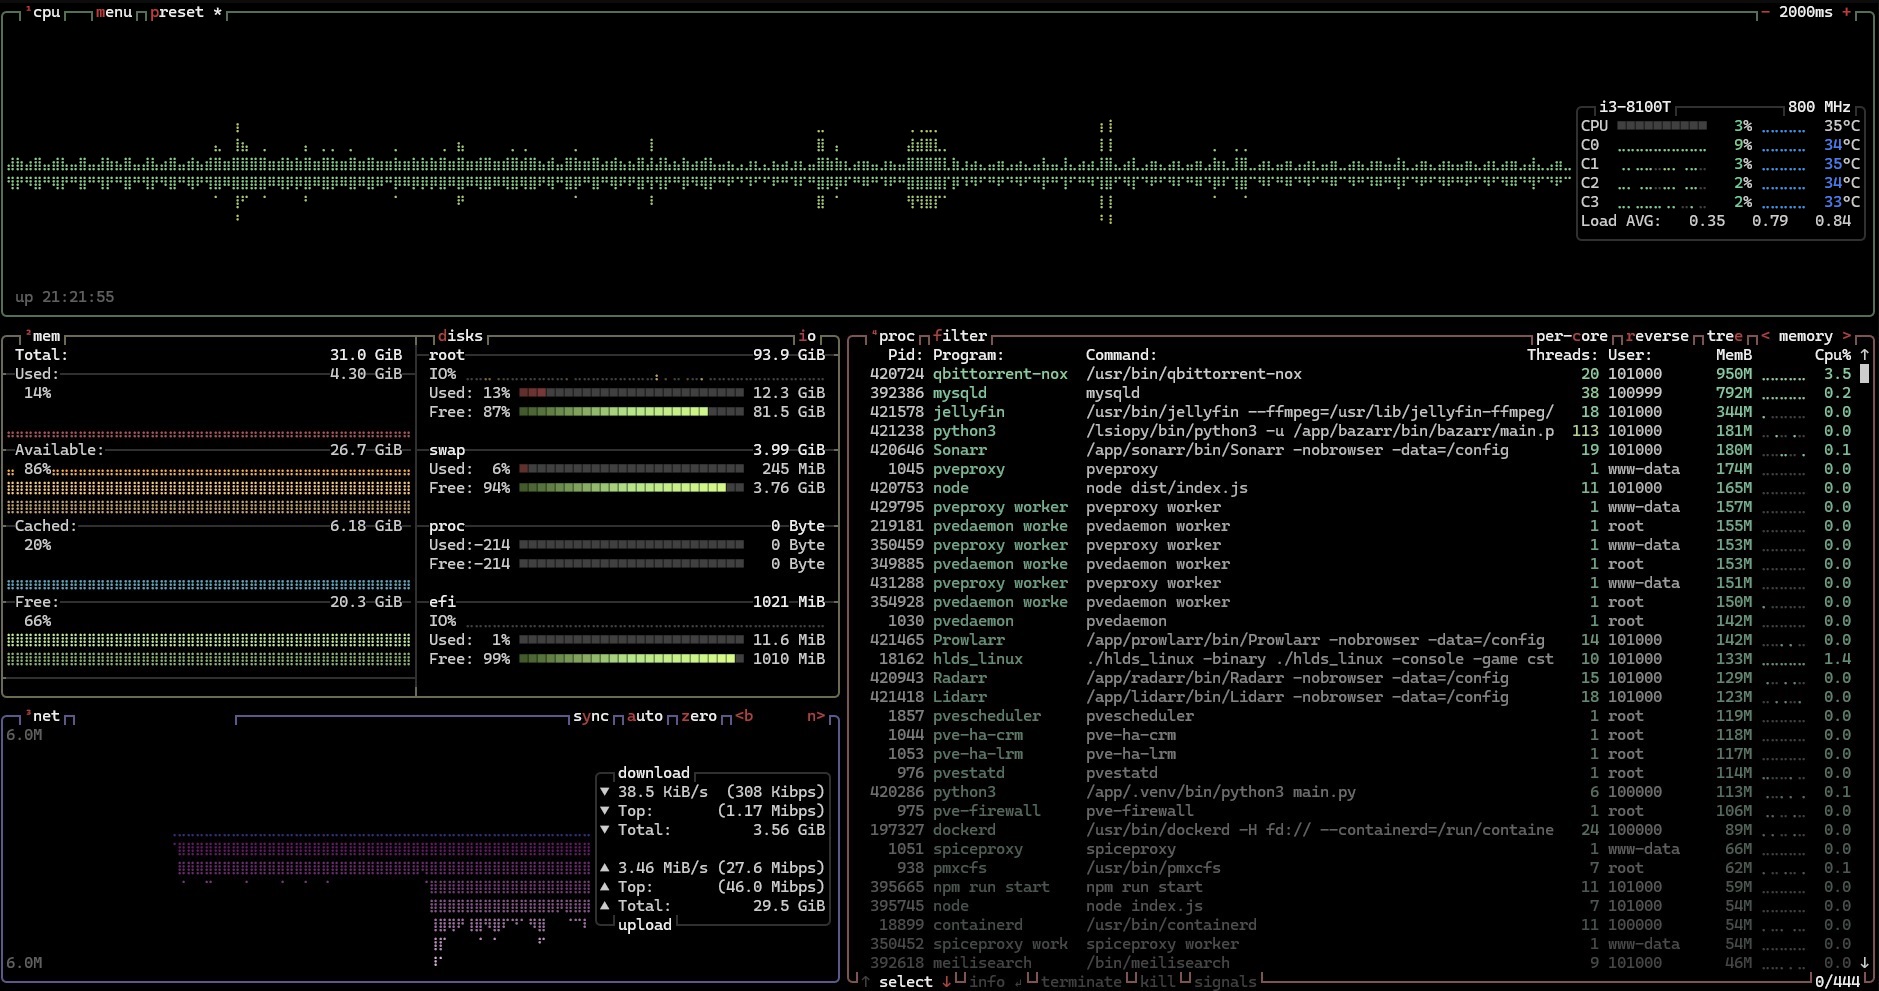The width and height of the screenshot is (1879, 991).
Task: Zero the network totals
Action: click(699, 716)
